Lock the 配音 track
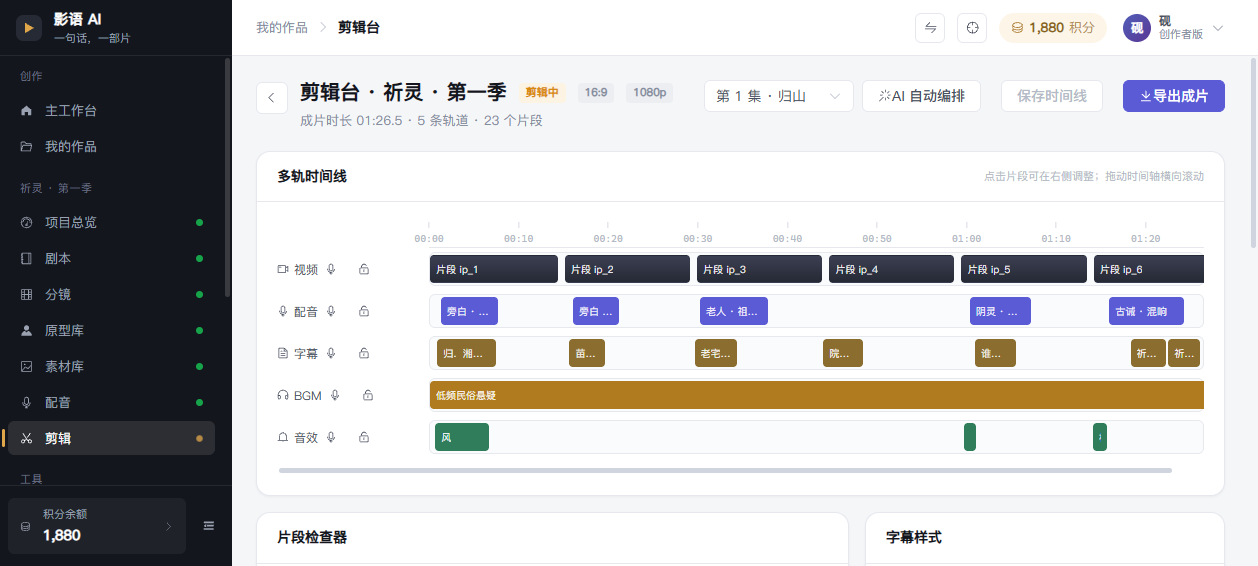The width and height of the screenshot is (1258, 566). [x=364, y=311]
